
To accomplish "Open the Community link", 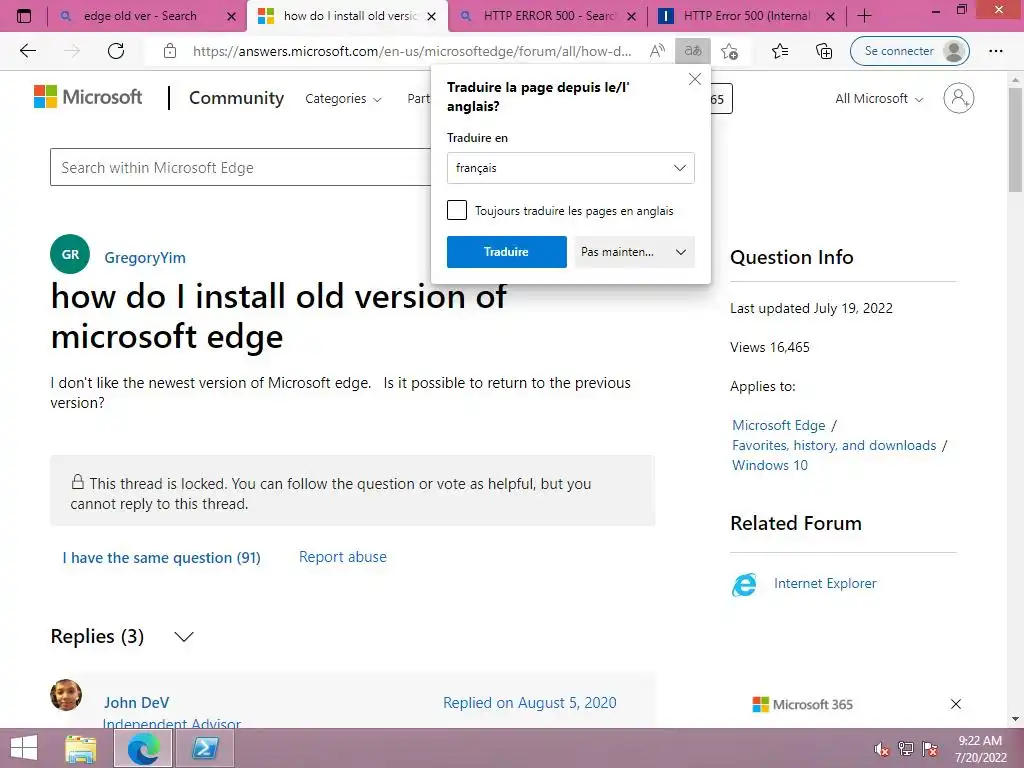I will [236, 98].
